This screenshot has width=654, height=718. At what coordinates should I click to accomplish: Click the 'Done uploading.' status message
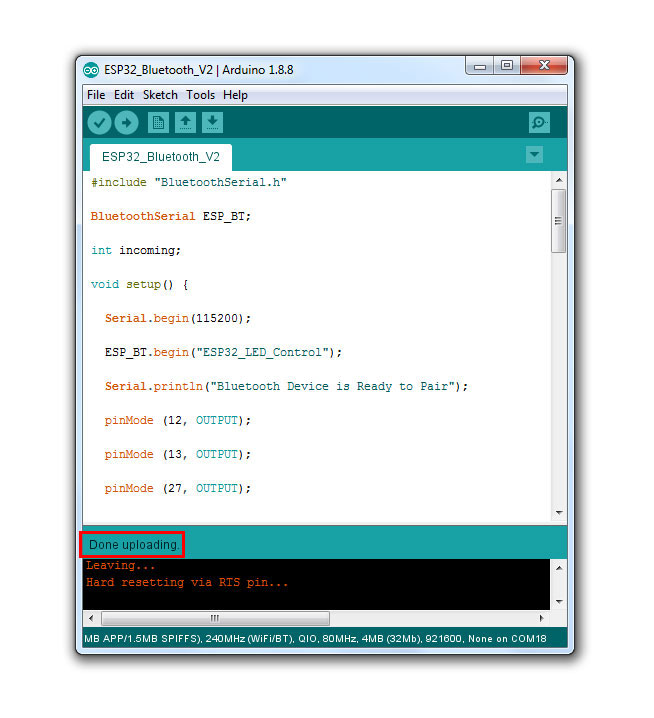133,545
